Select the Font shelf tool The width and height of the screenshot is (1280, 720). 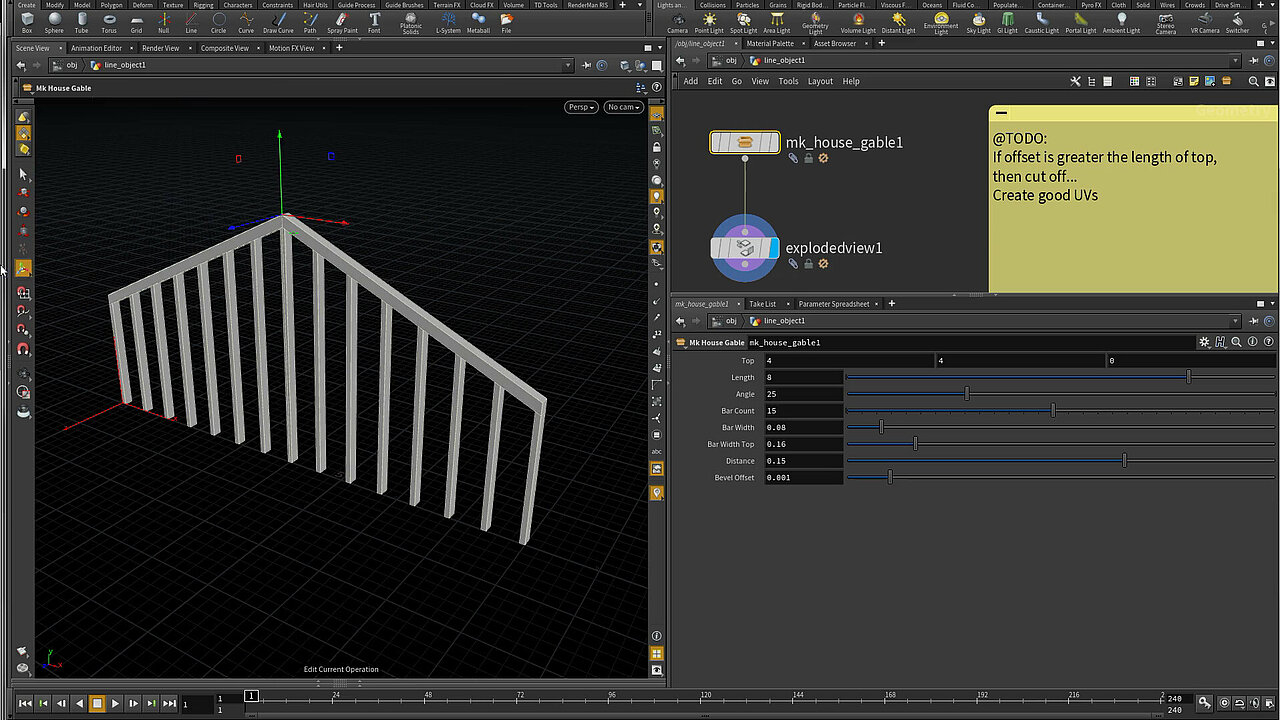pyautogui.click(x=374, y=22)
